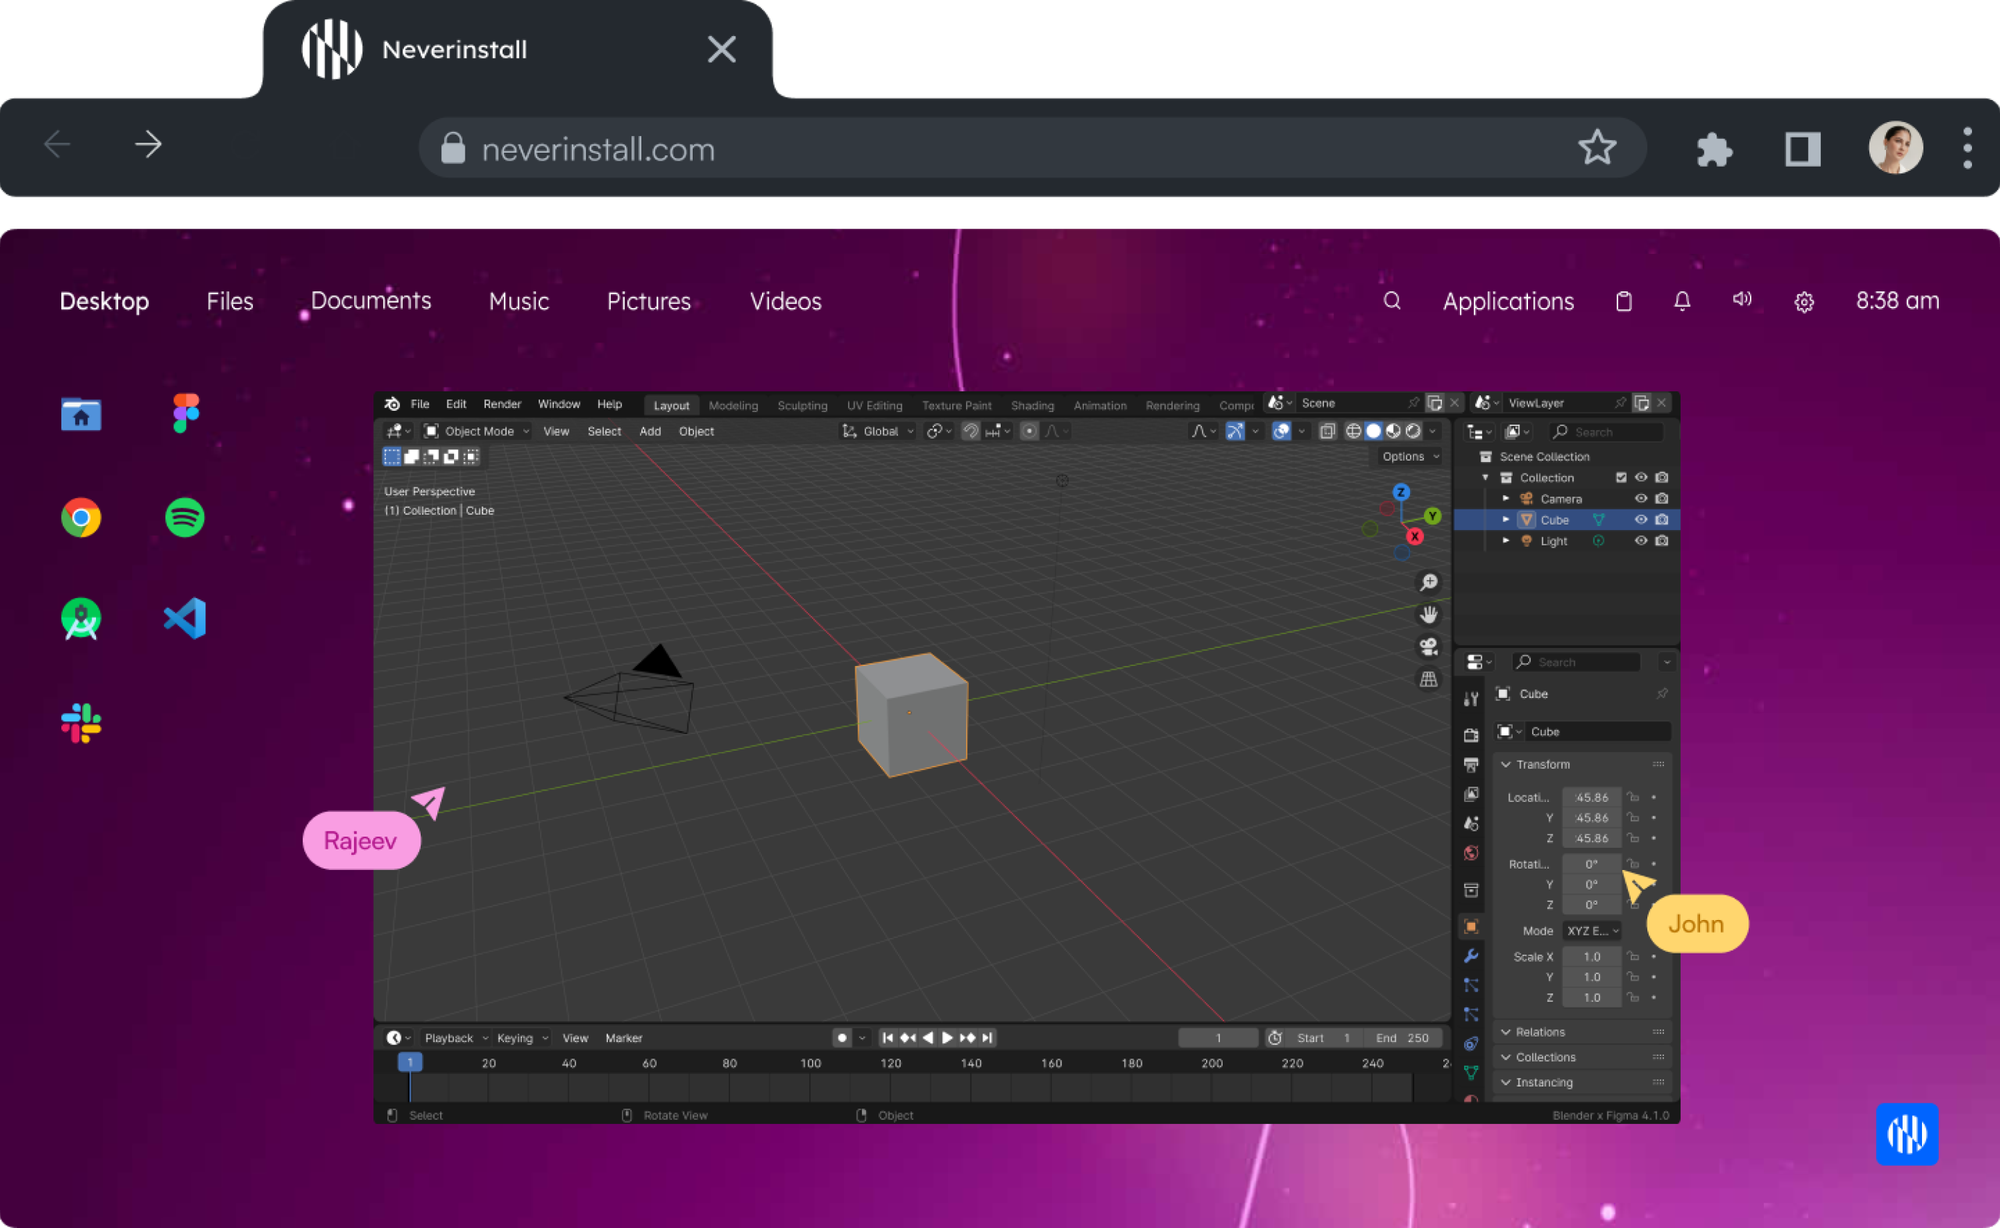Switch to the Sculpting workspace tab
The image size is (2000, 1228).
point(802,405)
